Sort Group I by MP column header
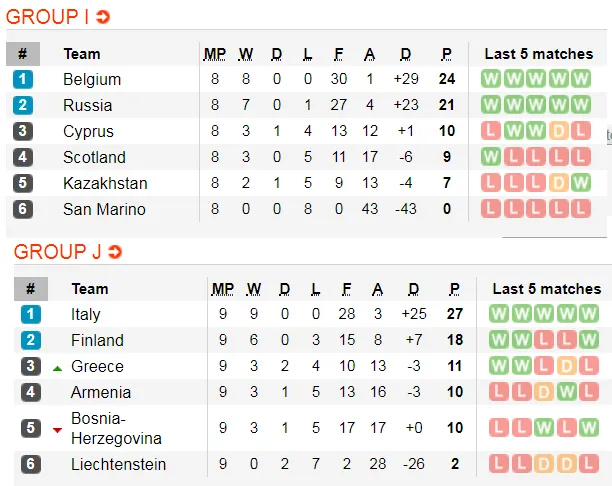Image resolution: width=612 pixels, height=486 pixels. click(x=214, y=54)
